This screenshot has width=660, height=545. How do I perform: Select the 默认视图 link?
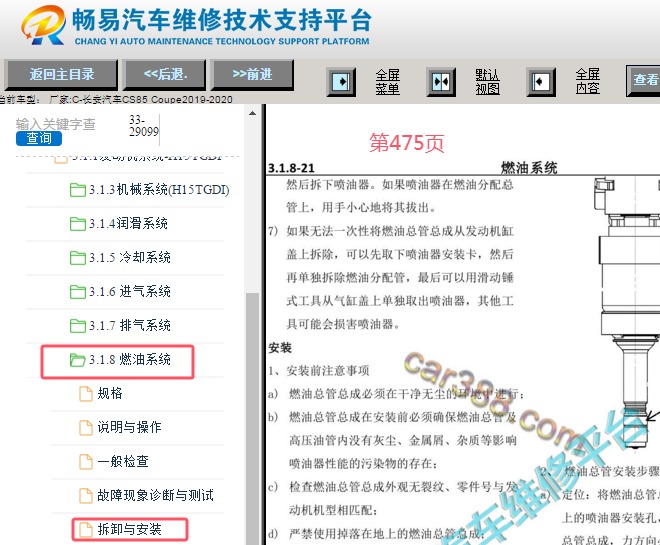tap(487, 82)
